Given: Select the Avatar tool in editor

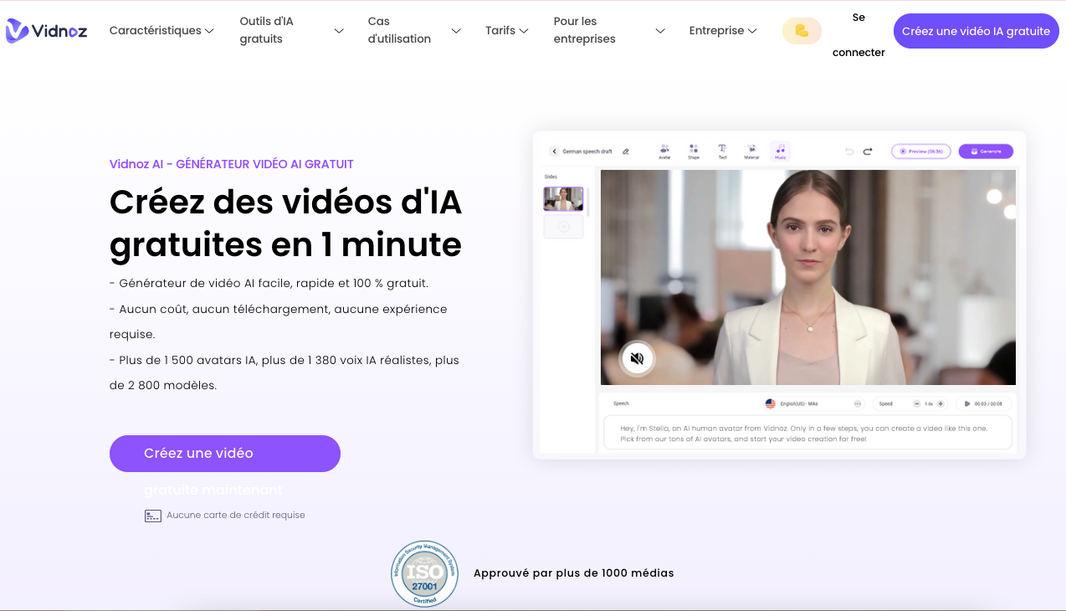Looking at the screenshot, I should (x=664, y=152).
